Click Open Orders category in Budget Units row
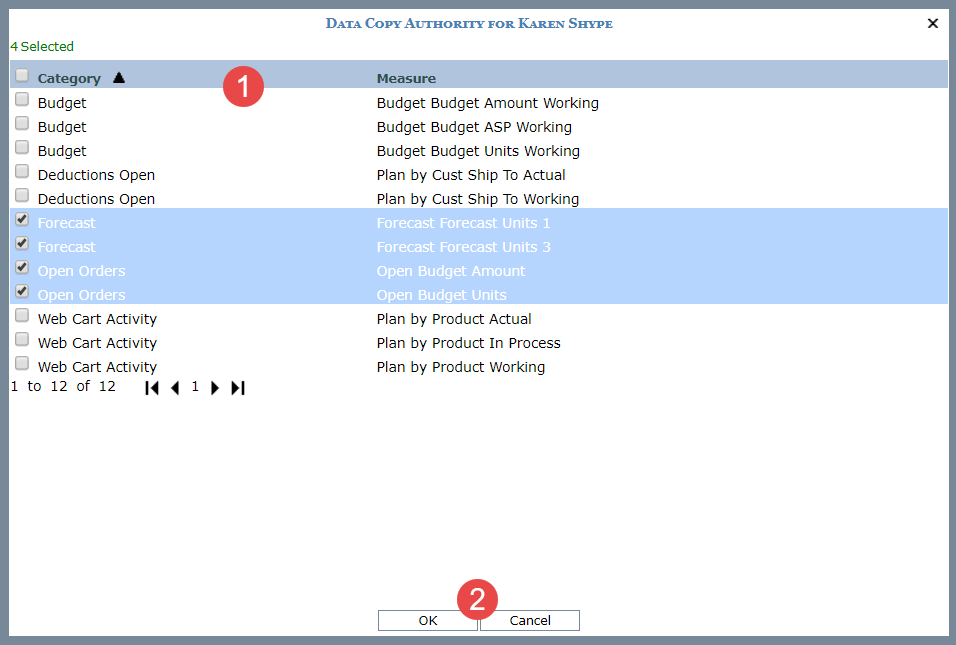The height and width of the screenshot is (645, 956). [x=81, y=295]
